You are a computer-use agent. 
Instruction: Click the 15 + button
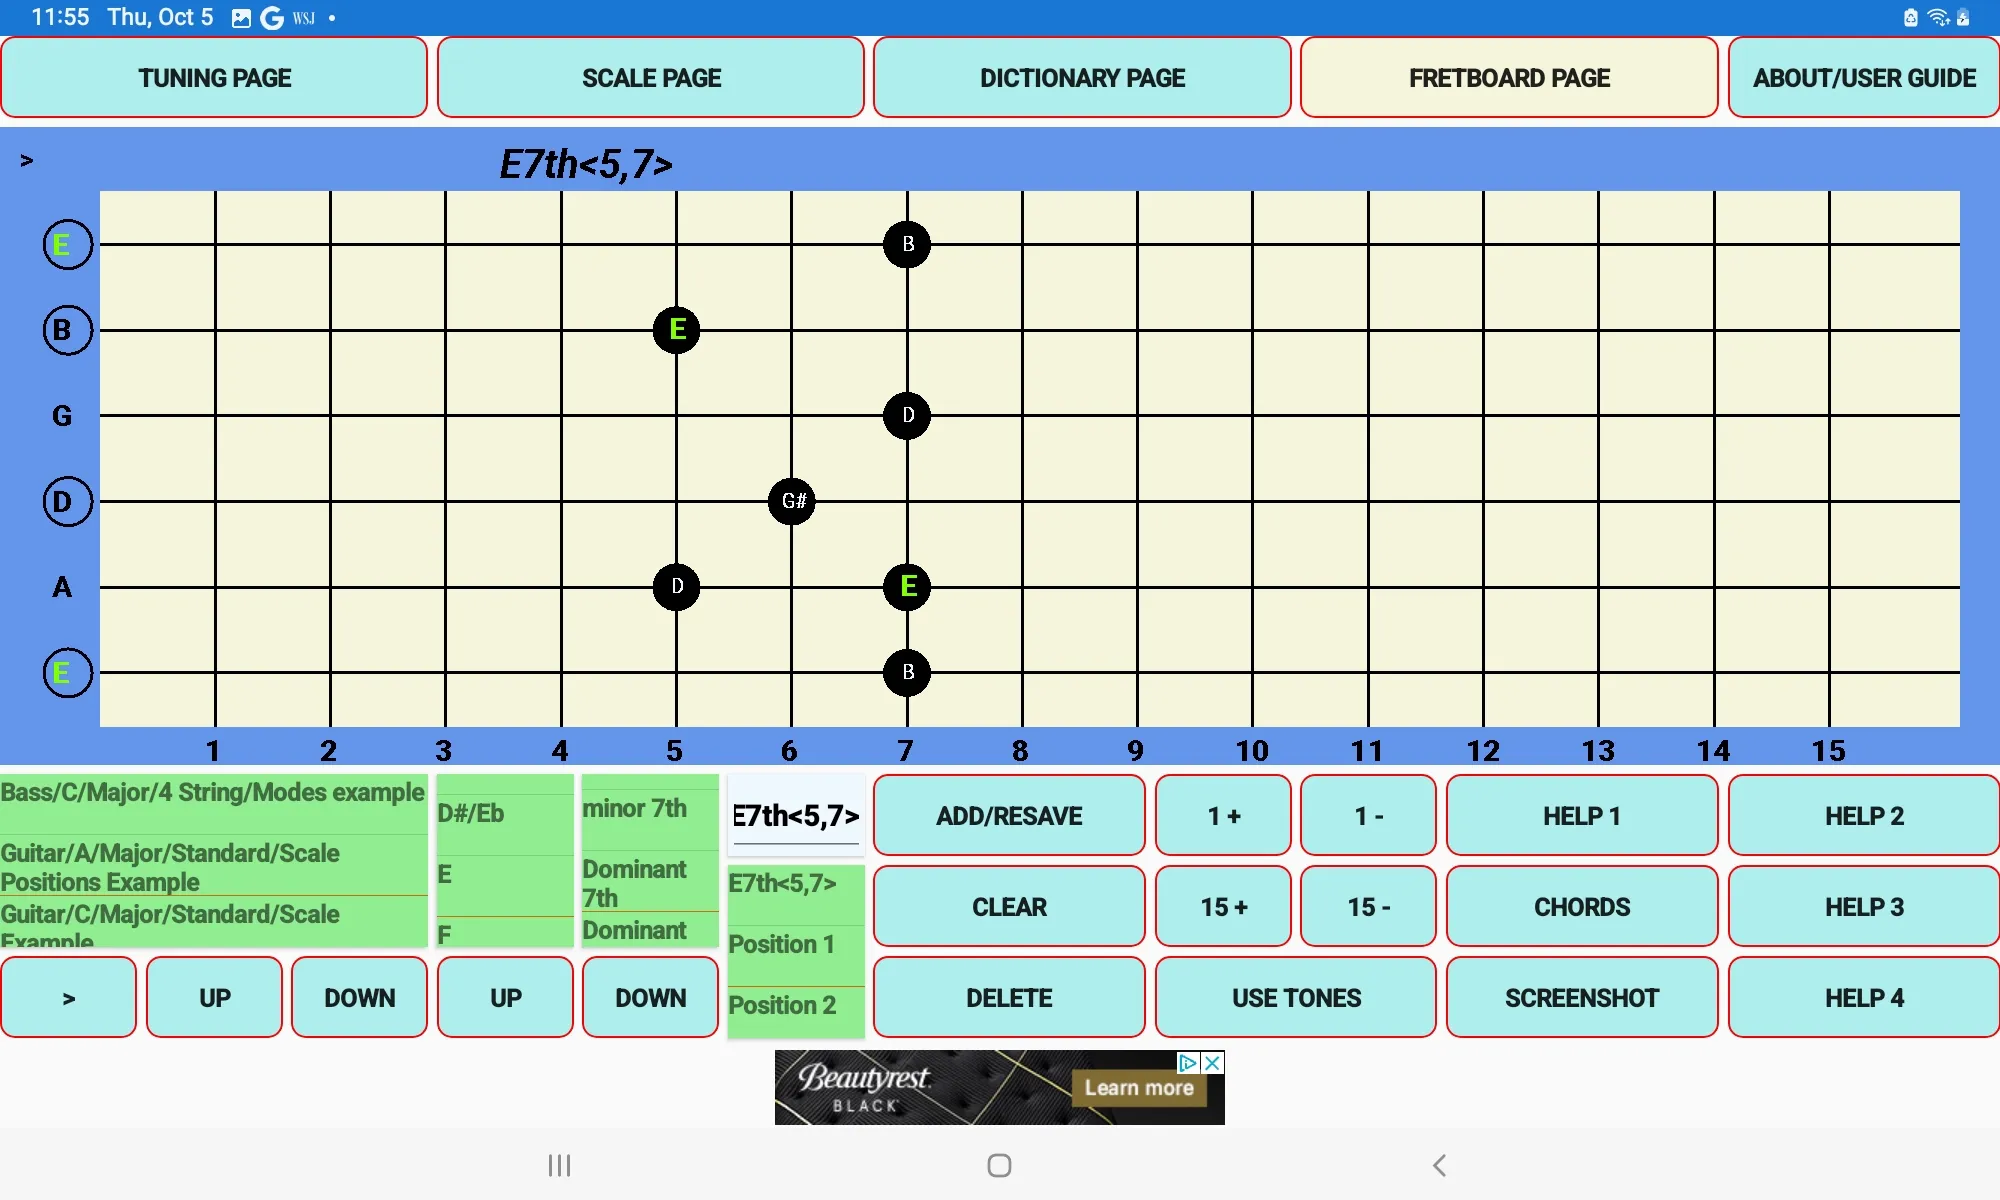pos(1223,906)
